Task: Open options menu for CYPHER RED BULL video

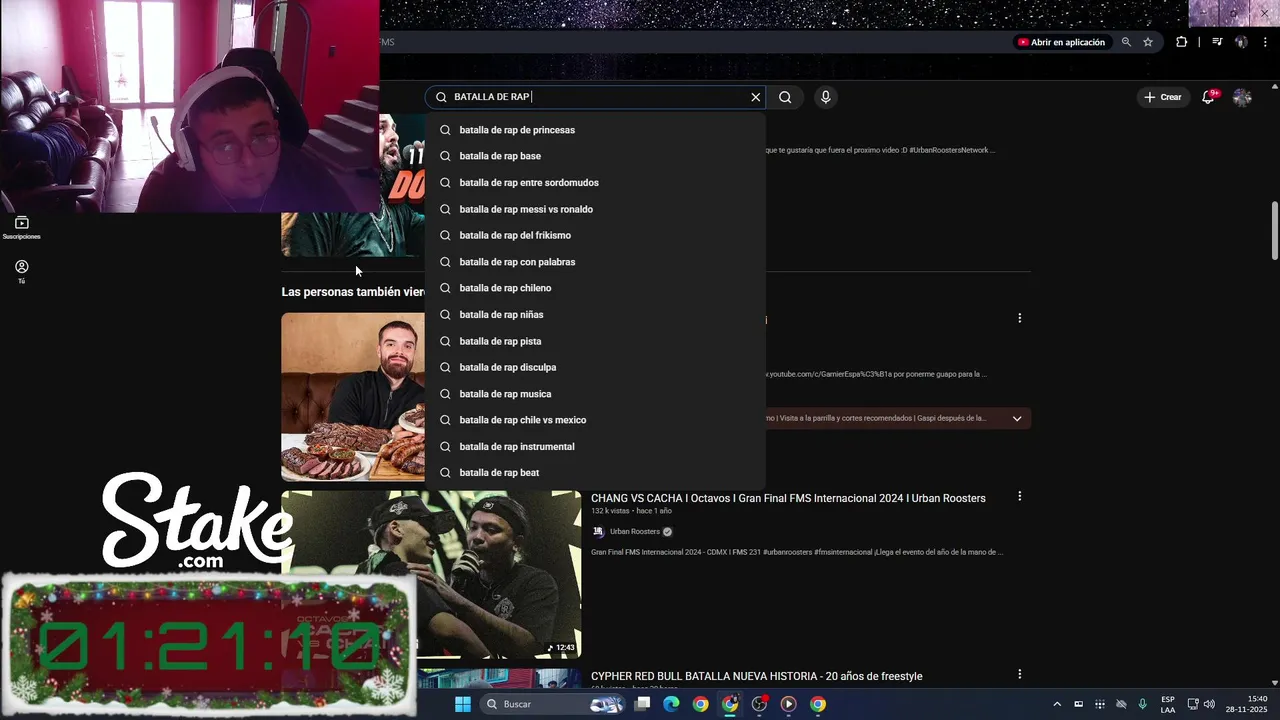Action: tap(1020, 675)
